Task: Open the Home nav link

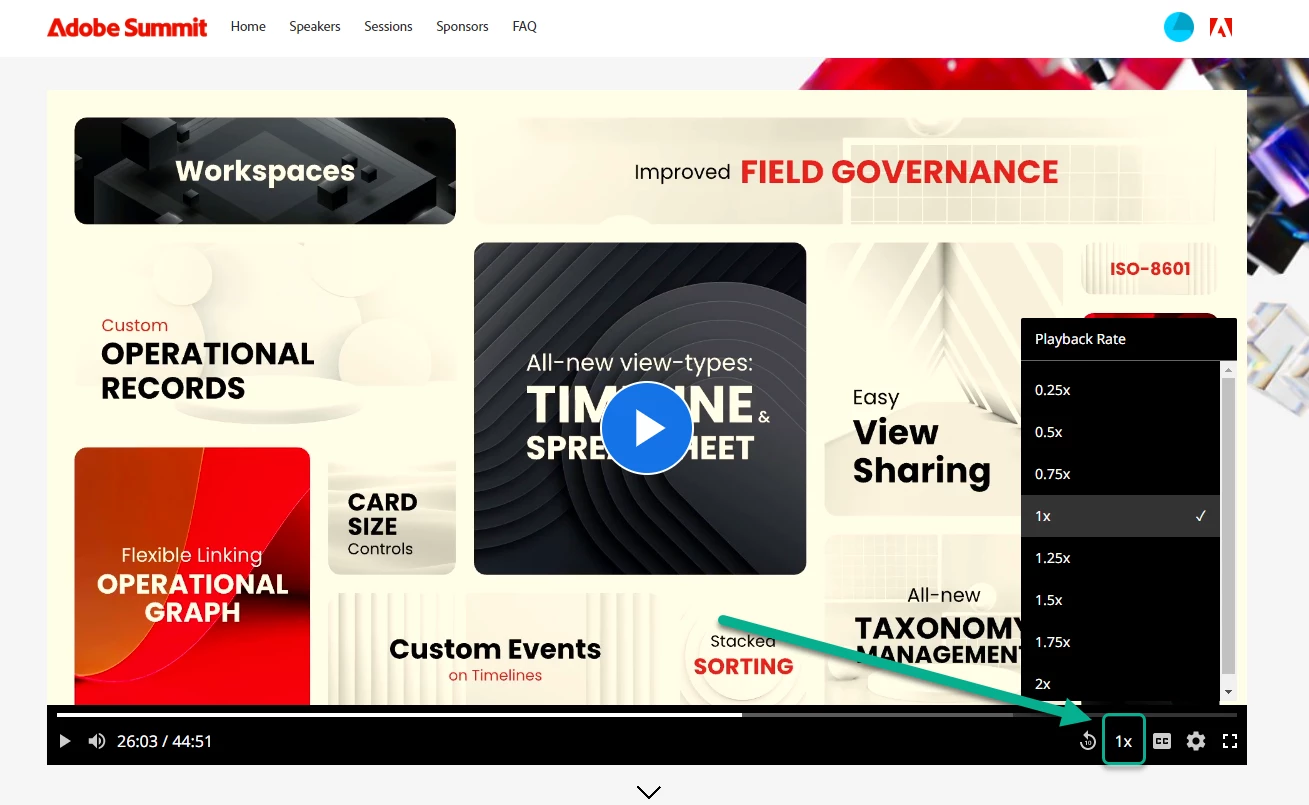Action: coord(248,27)
